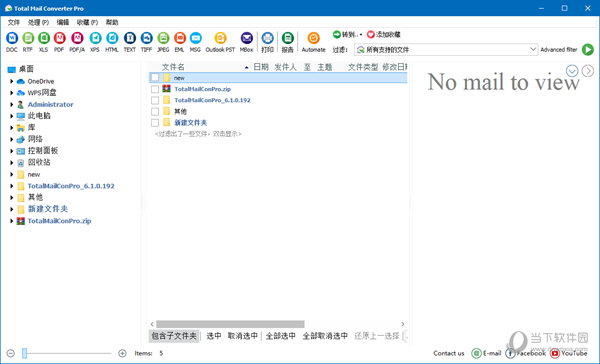Toggle the 包含子文件夹 include subfolders button
Image resolution: width=600 pixels, height=364 pixels.
(174, 336)
